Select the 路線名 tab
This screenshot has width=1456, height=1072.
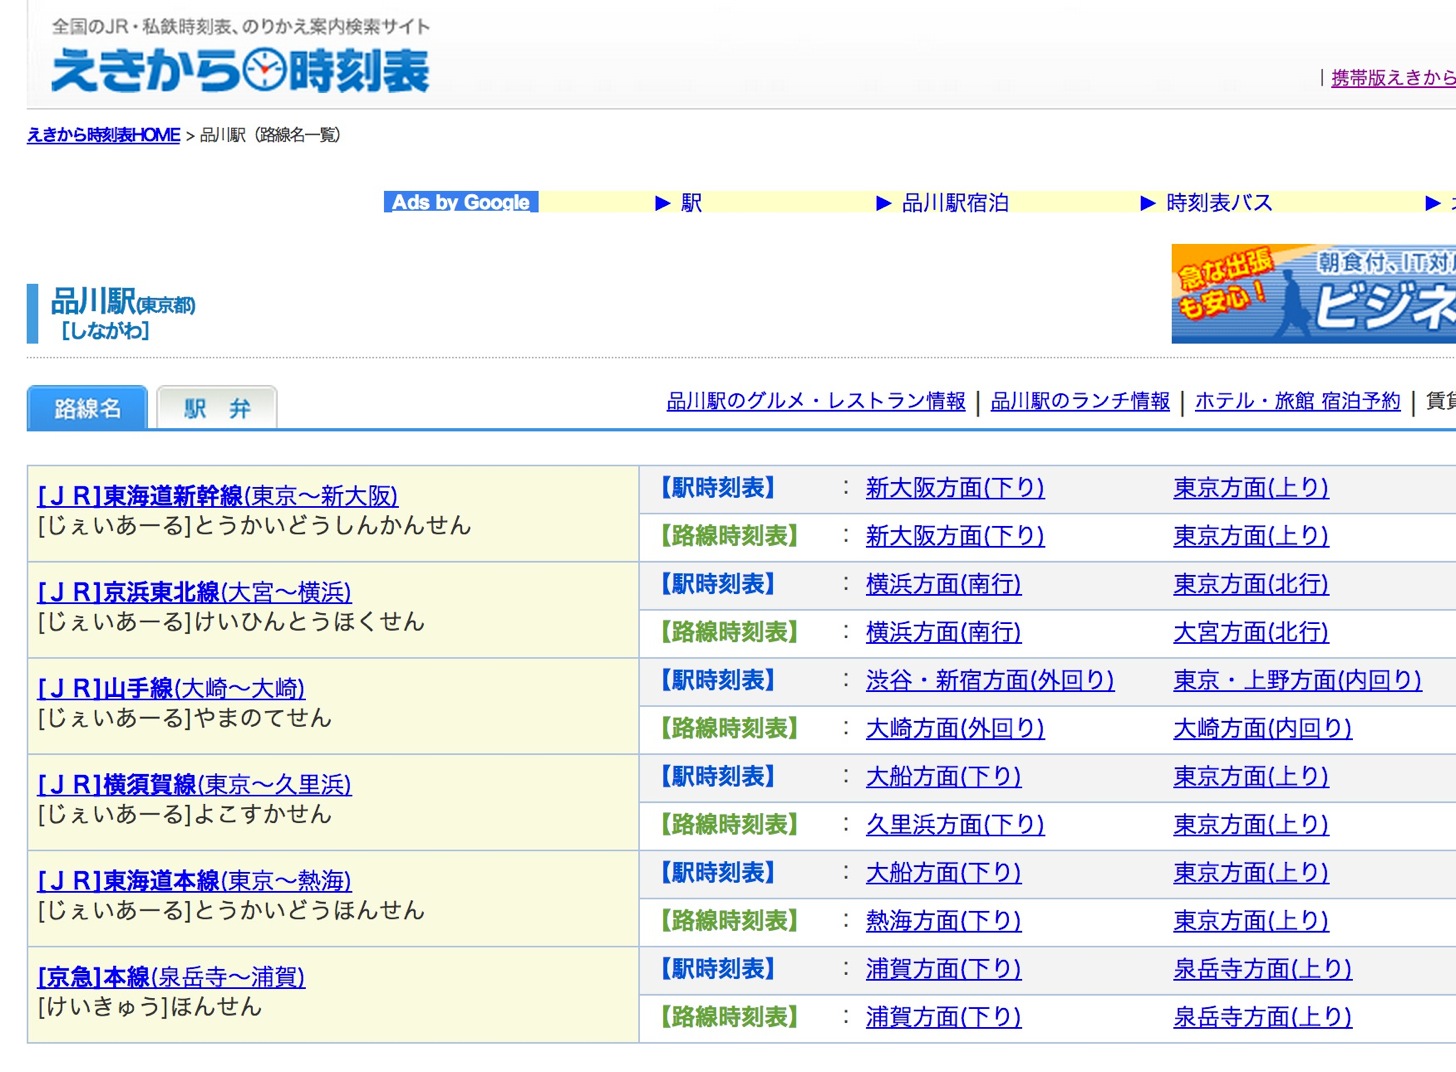pyautogui.click(x=87, y=408)
